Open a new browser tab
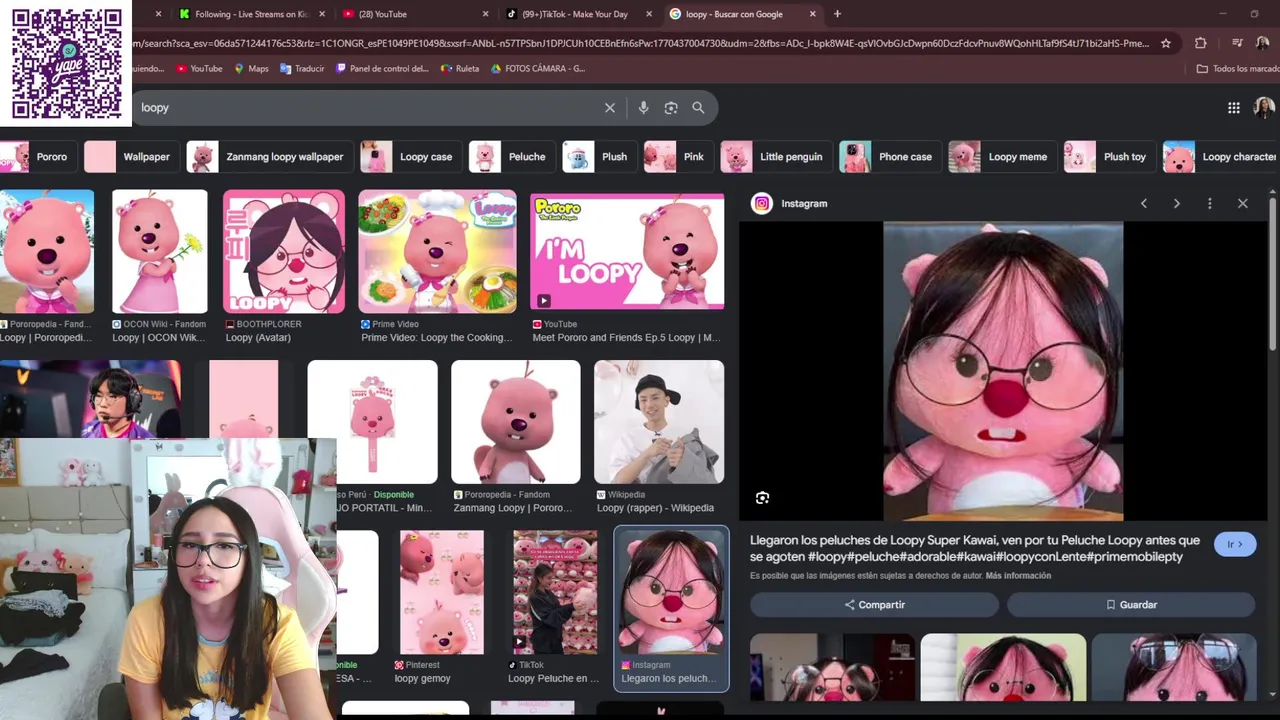 pos(837,14)
